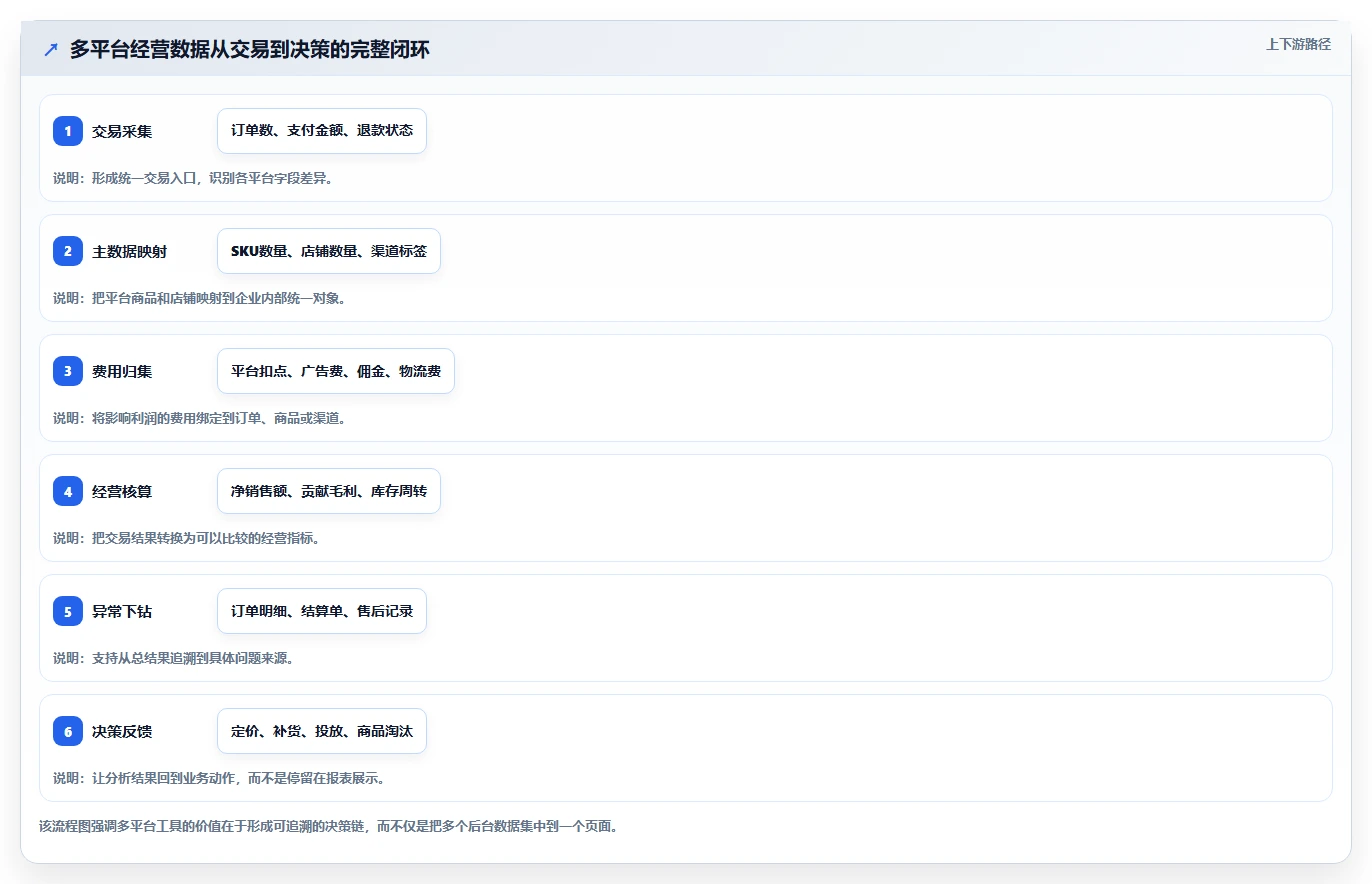Click the step 4 number badge
This screenshot has width=1372, height=884.
(68, 491)
